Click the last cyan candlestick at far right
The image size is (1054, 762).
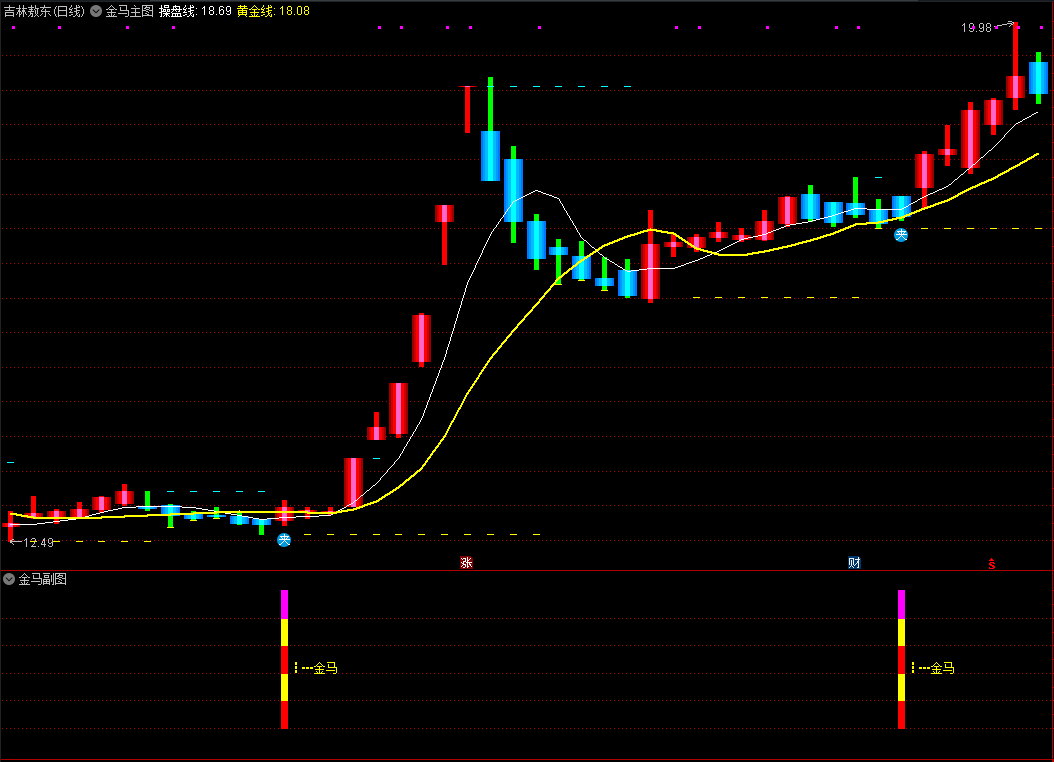[x=1039, y=78]
